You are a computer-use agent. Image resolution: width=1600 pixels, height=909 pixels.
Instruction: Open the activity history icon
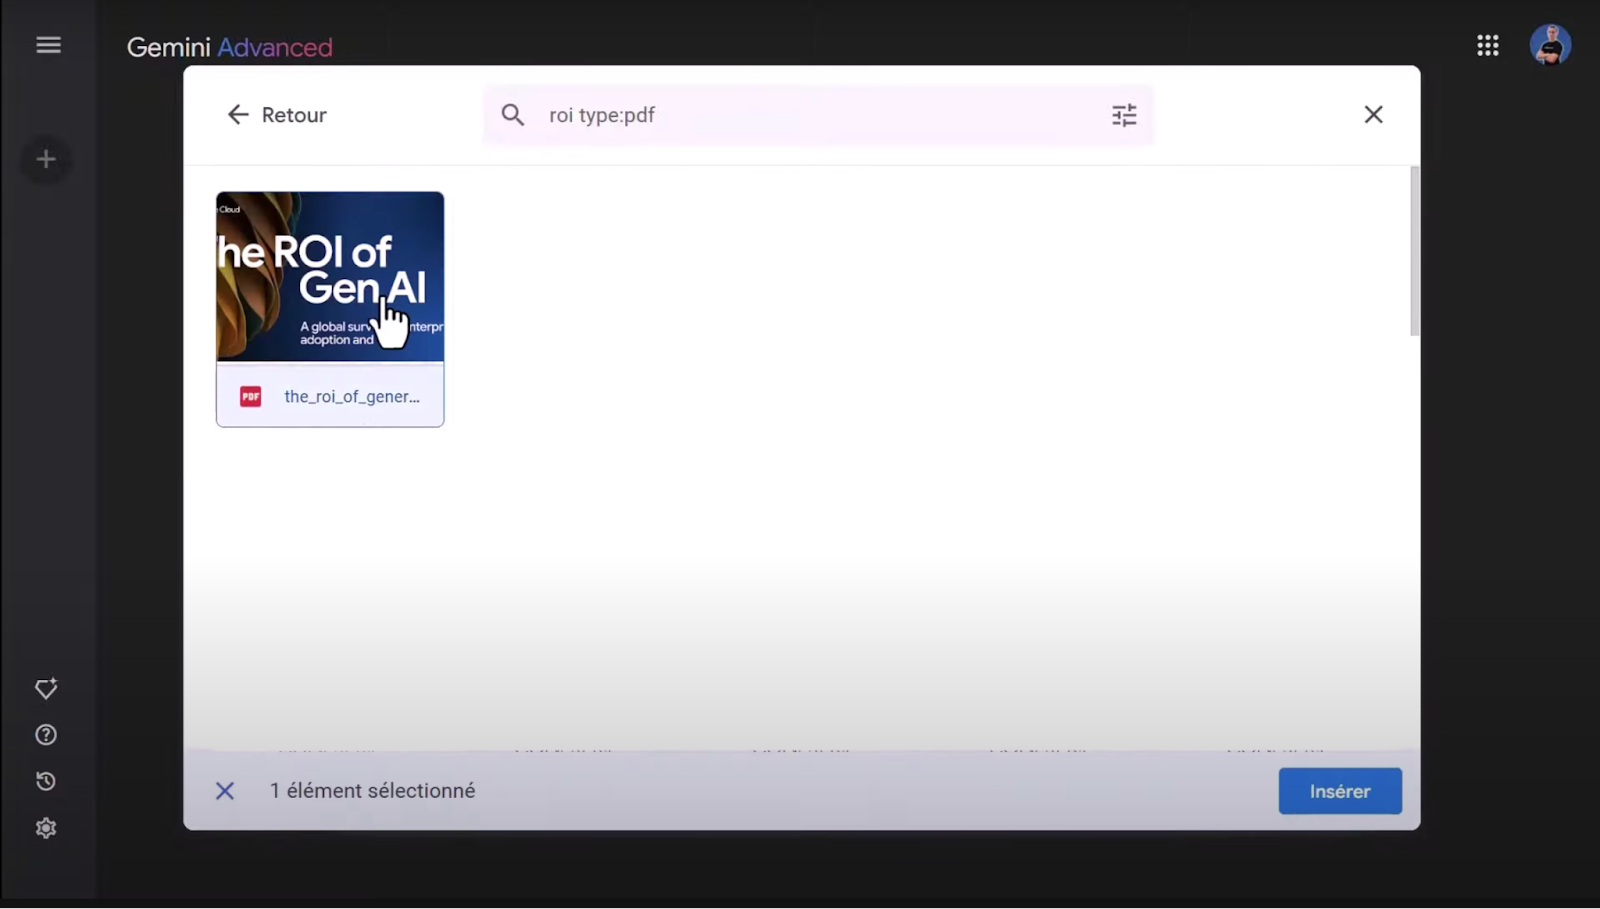[46, 781]
